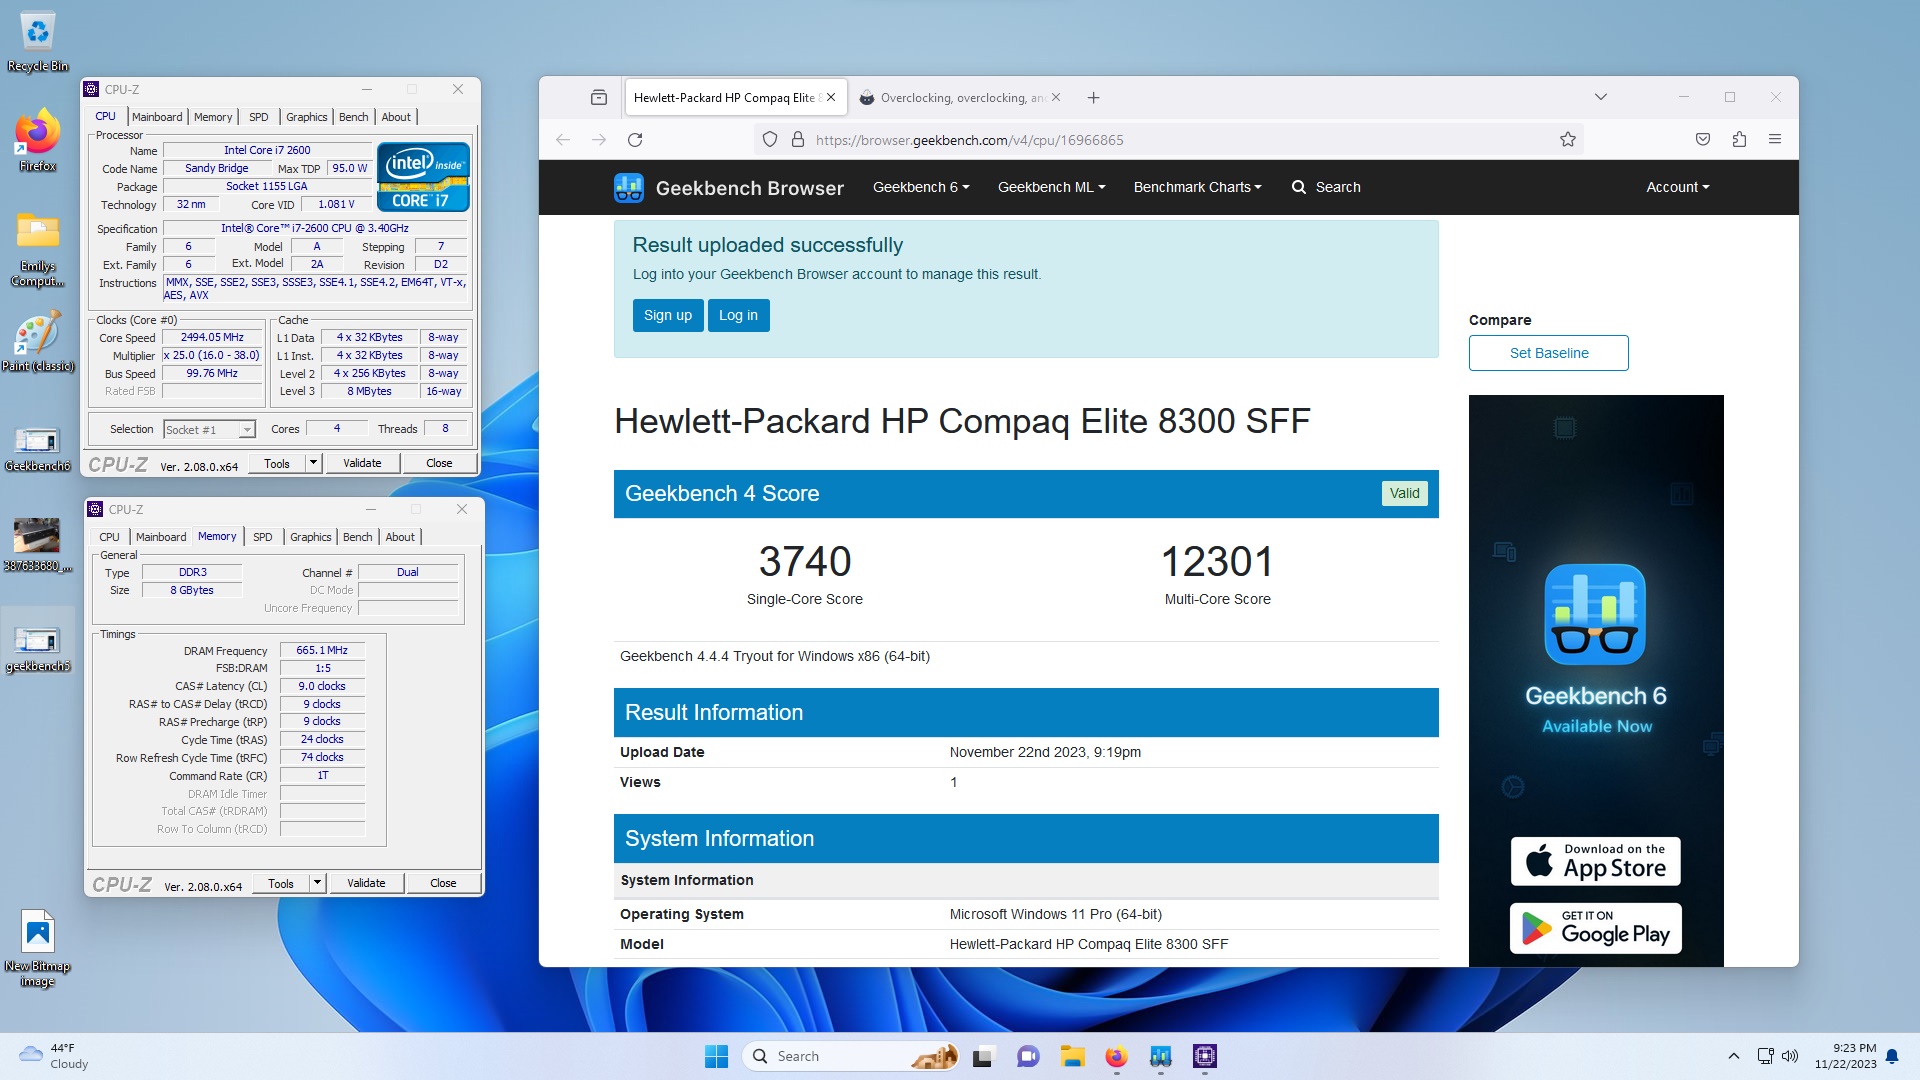Open Emily's Computer folder on desktop
This screenshot has height=1080, width=1920.
tap(38, 250)
